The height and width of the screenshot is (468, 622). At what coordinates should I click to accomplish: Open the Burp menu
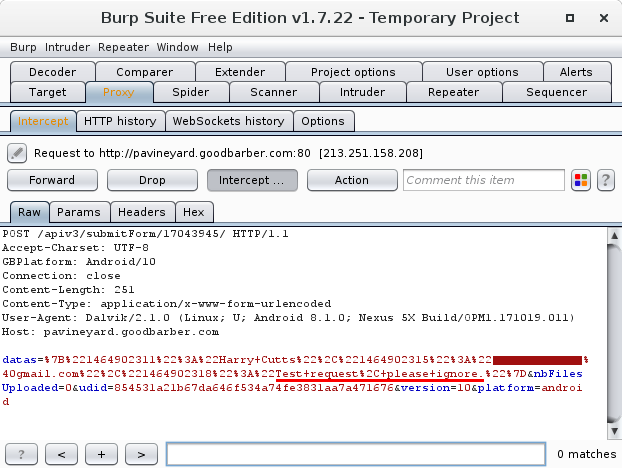23,47
